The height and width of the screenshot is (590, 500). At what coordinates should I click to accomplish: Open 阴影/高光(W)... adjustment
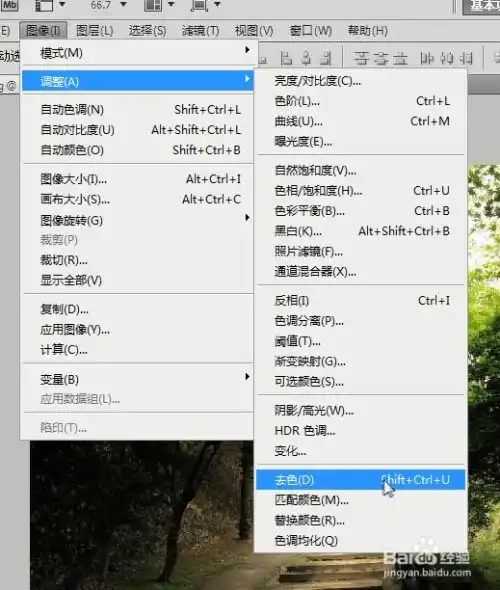pyautogui.click(x=360, y=411)
